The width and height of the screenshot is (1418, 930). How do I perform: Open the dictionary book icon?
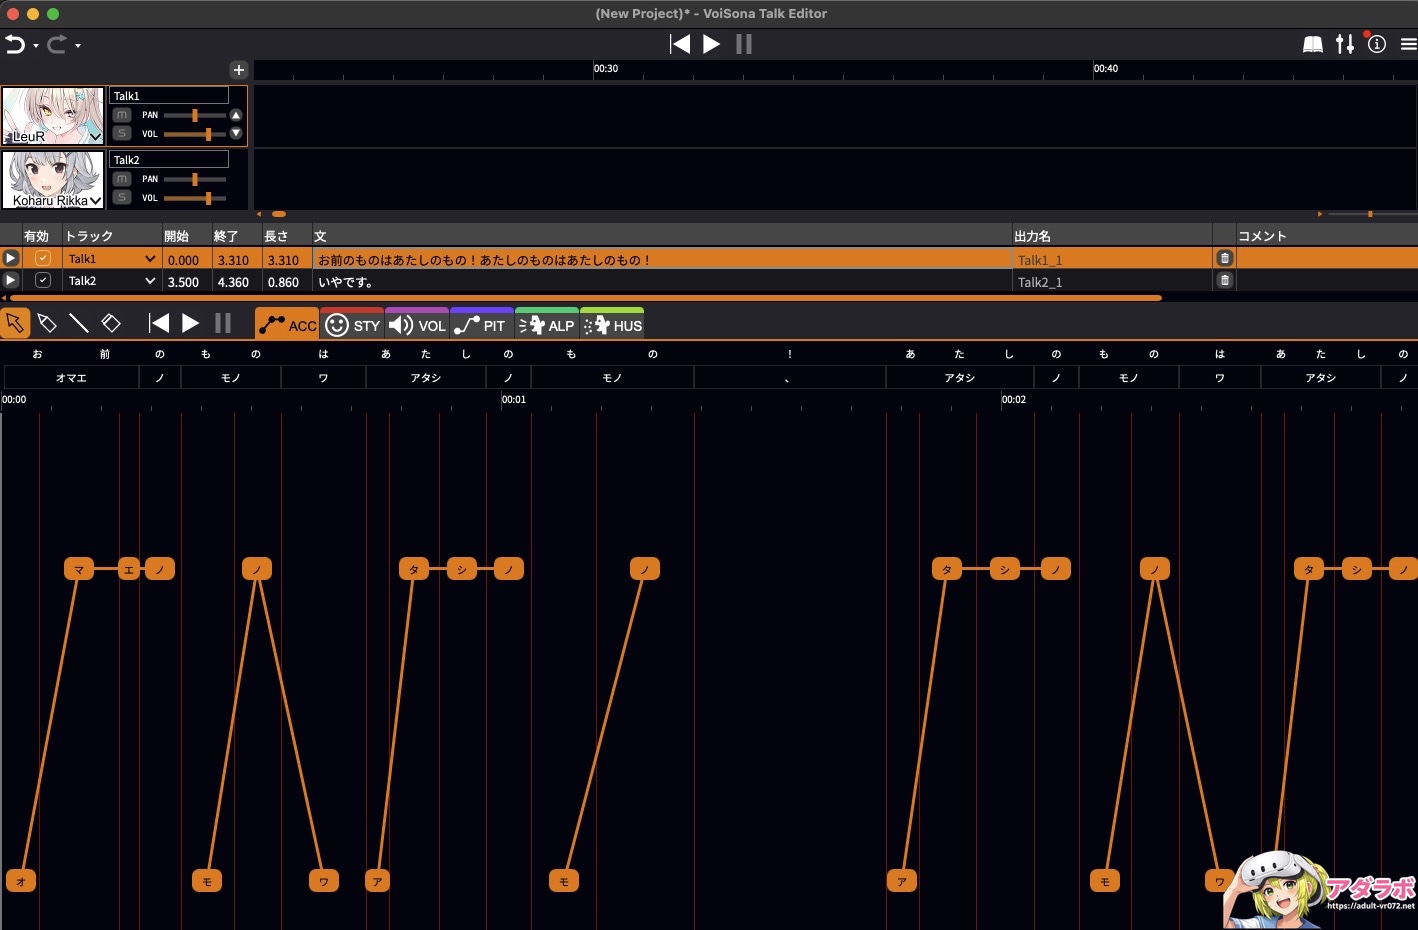[1313, 44]
